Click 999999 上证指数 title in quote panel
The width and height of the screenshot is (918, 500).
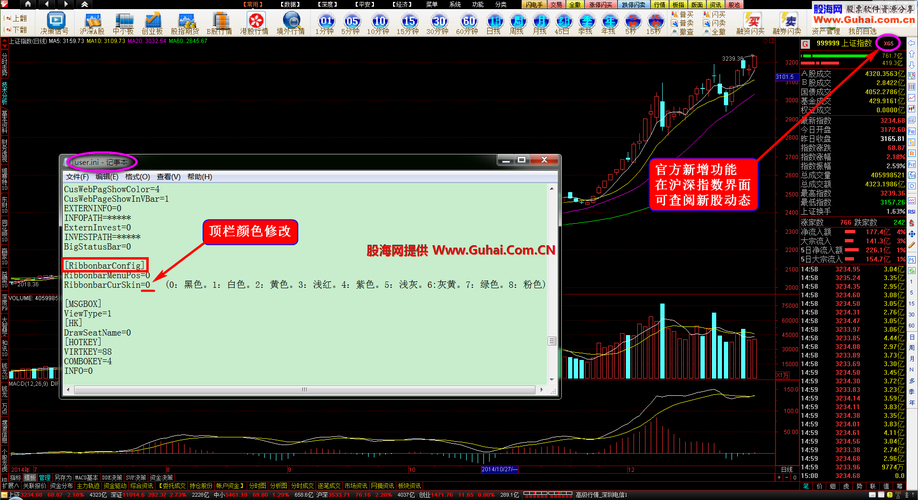[843, 44]
